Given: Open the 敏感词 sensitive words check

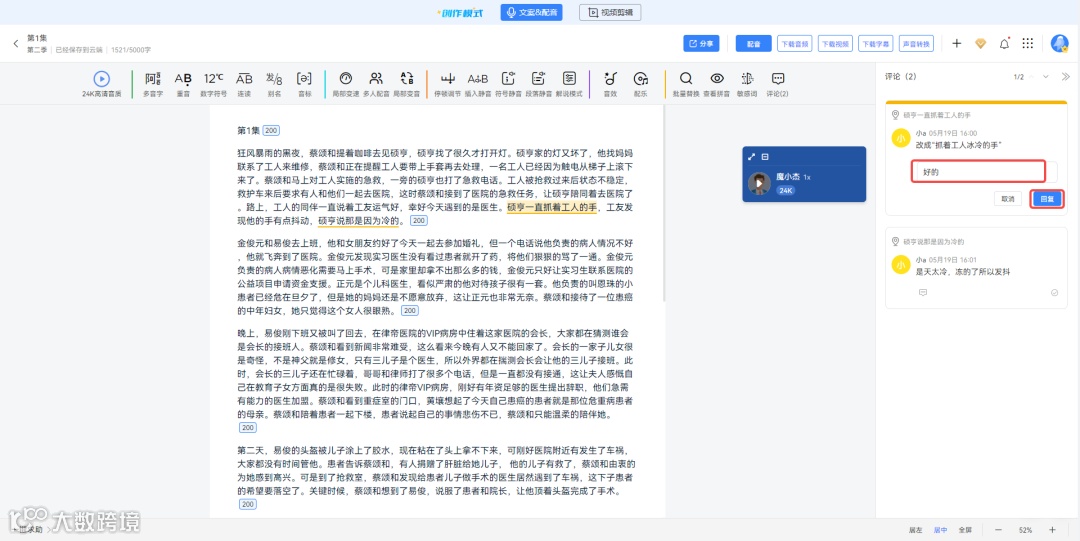Looking at the screenshot, I should pyautogui.click(x=747, y=84).
